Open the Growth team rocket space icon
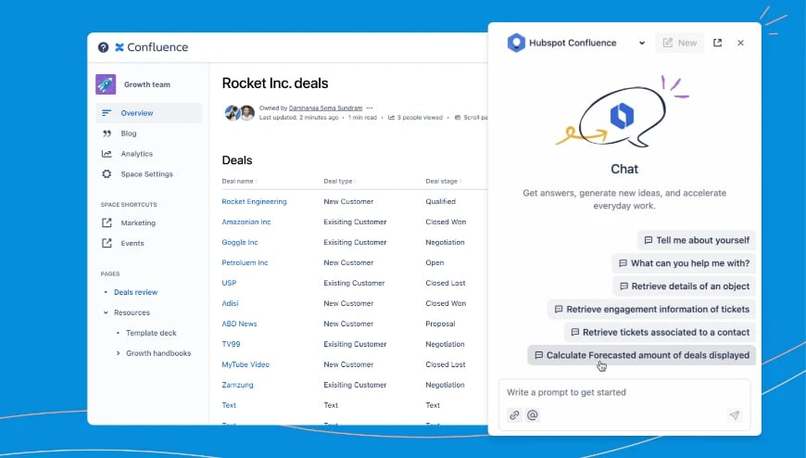 coord(106,84)
